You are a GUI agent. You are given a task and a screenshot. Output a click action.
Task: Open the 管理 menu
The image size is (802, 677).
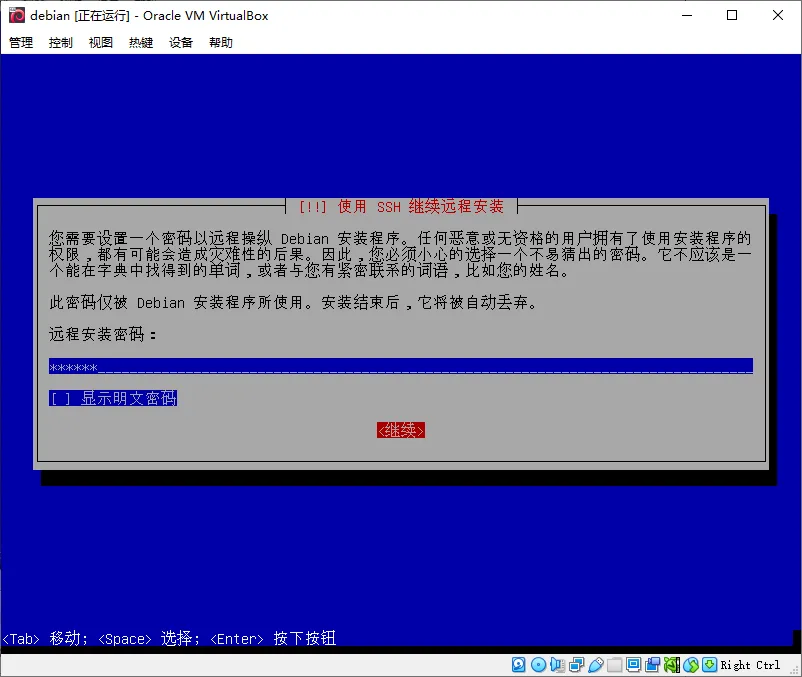tap(21, 42)
